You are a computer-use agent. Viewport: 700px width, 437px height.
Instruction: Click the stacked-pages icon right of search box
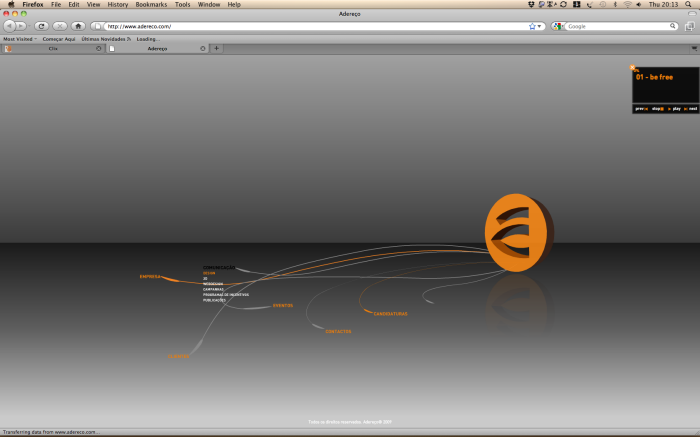(x=690, y=26)
